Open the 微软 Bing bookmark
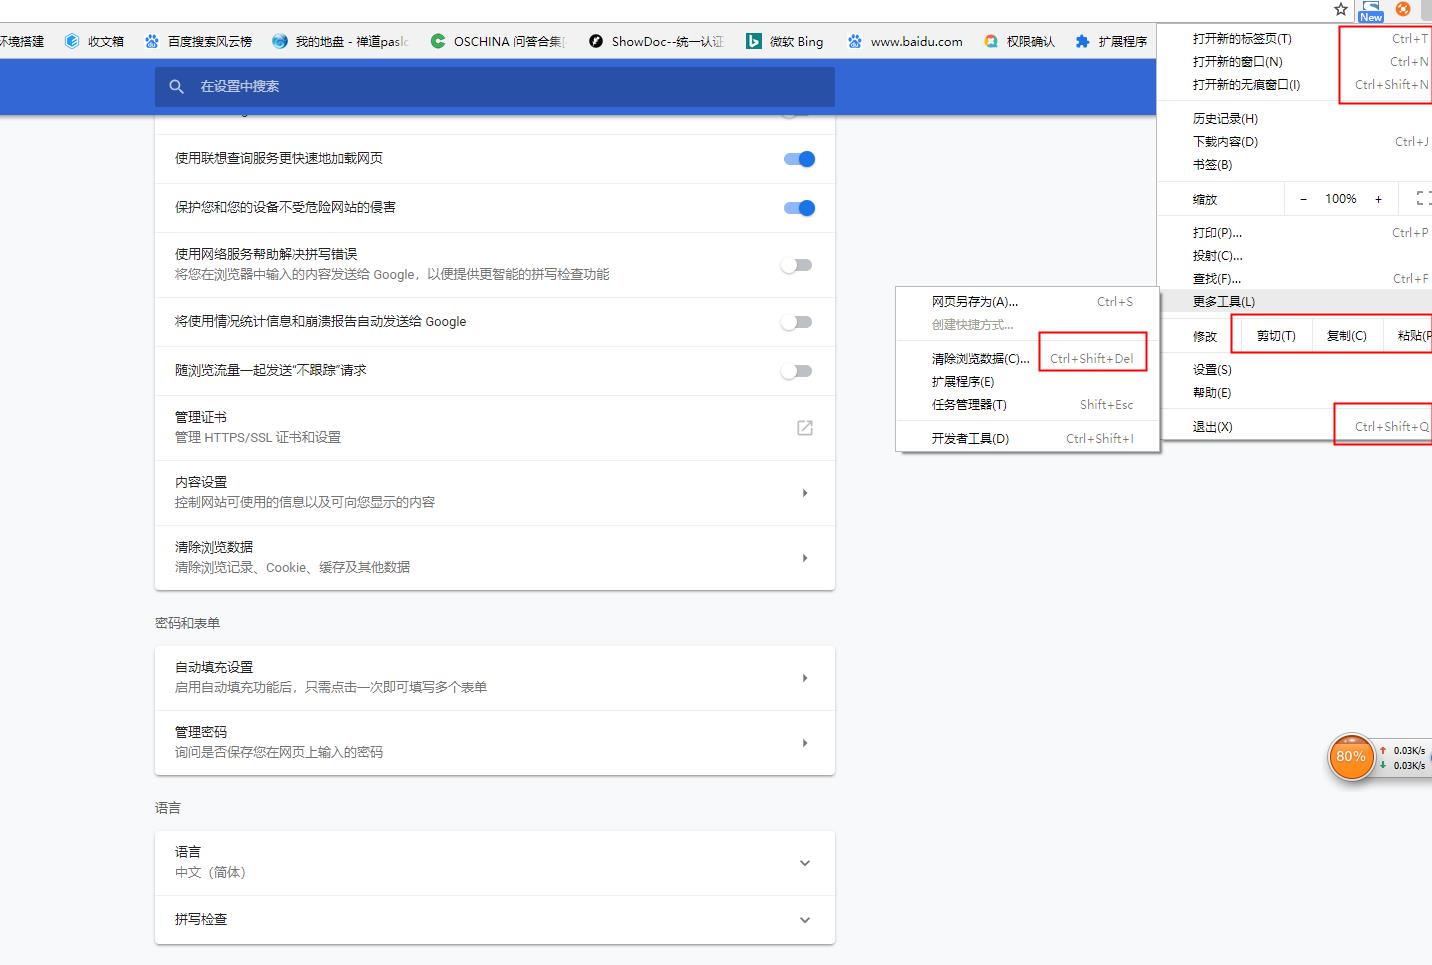The width and height of the screenshot is (1432, 965). [x=785, y=41]
